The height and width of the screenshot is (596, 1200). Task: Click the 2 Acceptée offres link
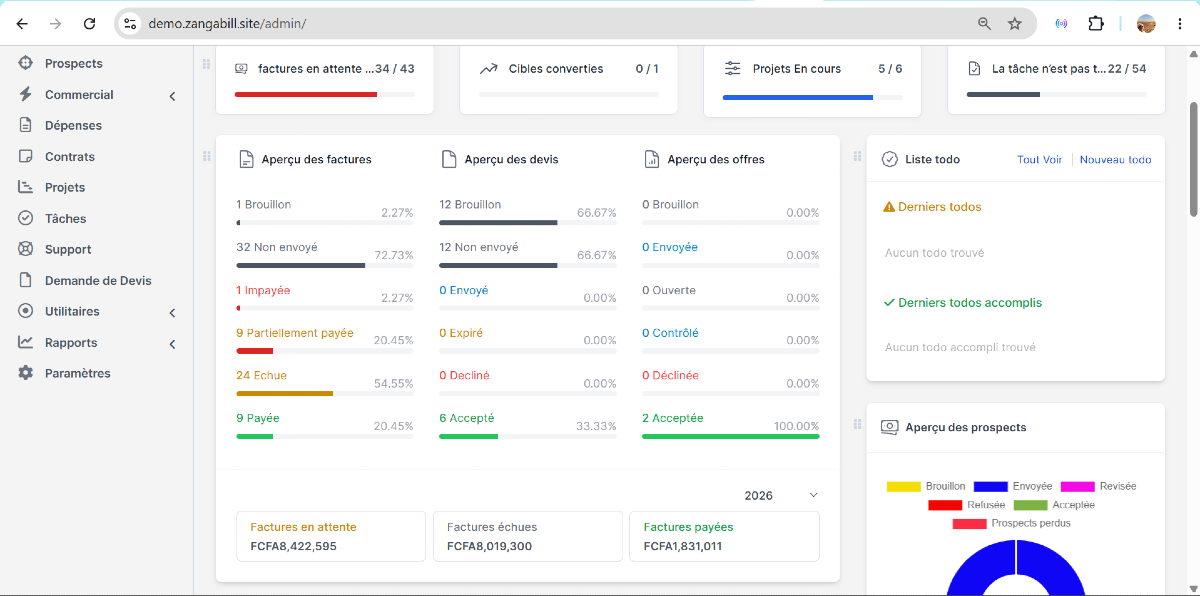[x=673, y=418]
